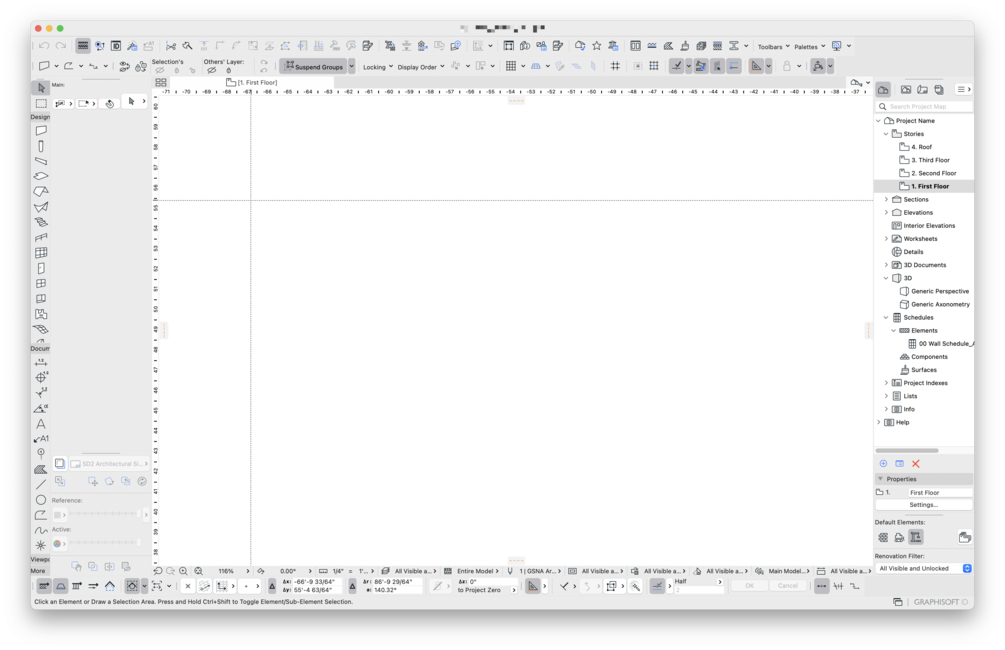The width and height of the screenshot is (1005, 650).
Task: Click the red X delete icon in Navigator
Action: pyautogui.click(x=916, y=463)
